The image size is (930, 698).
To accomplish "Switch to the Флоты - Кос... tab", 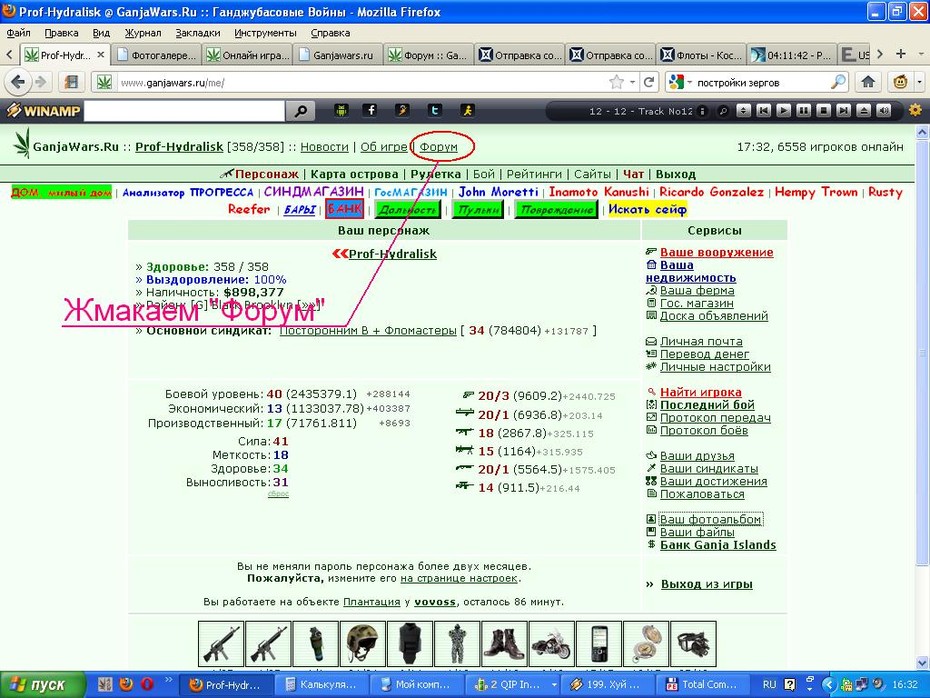I will (x=700, y=55).
